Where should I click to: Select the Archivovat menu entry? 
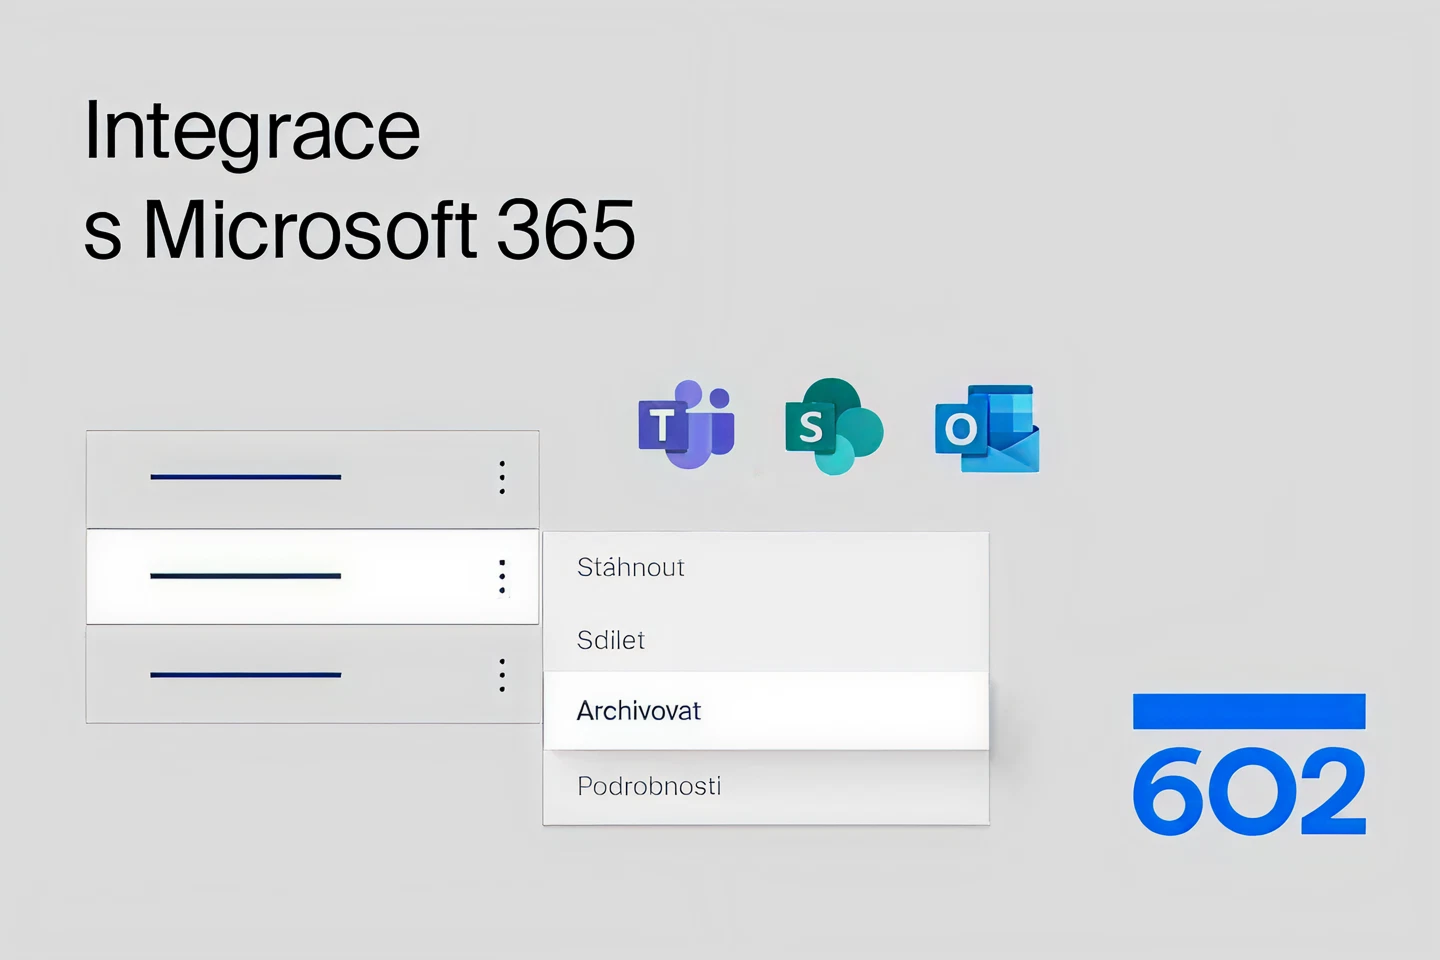pos(640,710)
